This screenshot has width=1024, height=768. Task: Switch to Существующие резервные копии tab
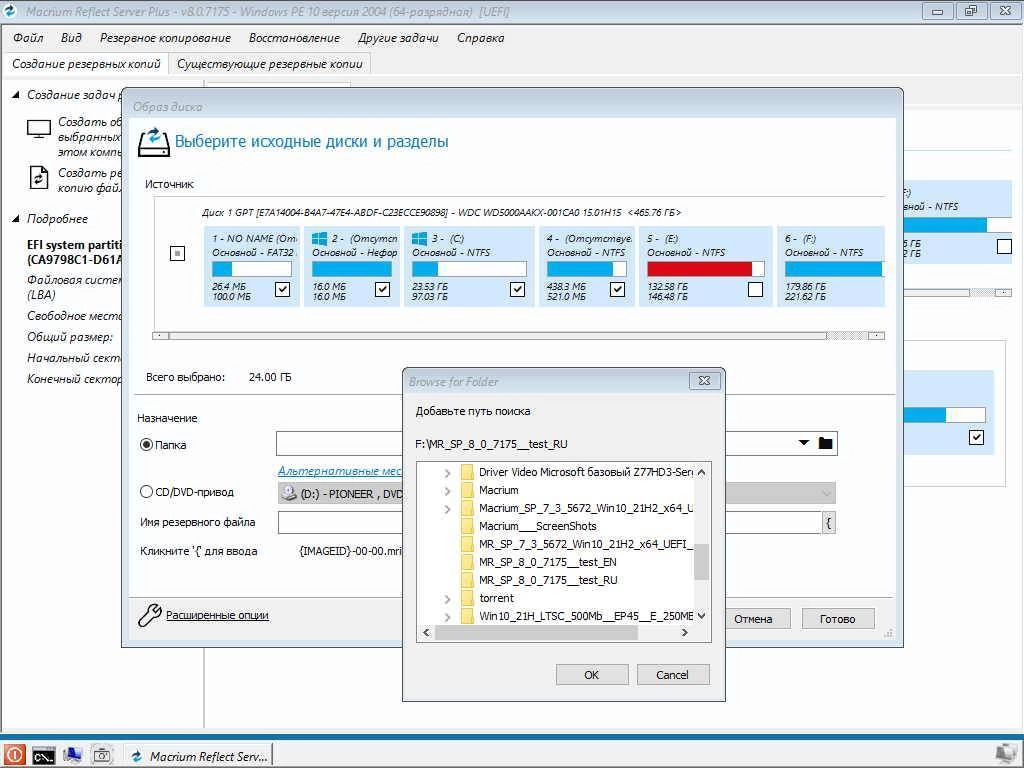(270, 64)
